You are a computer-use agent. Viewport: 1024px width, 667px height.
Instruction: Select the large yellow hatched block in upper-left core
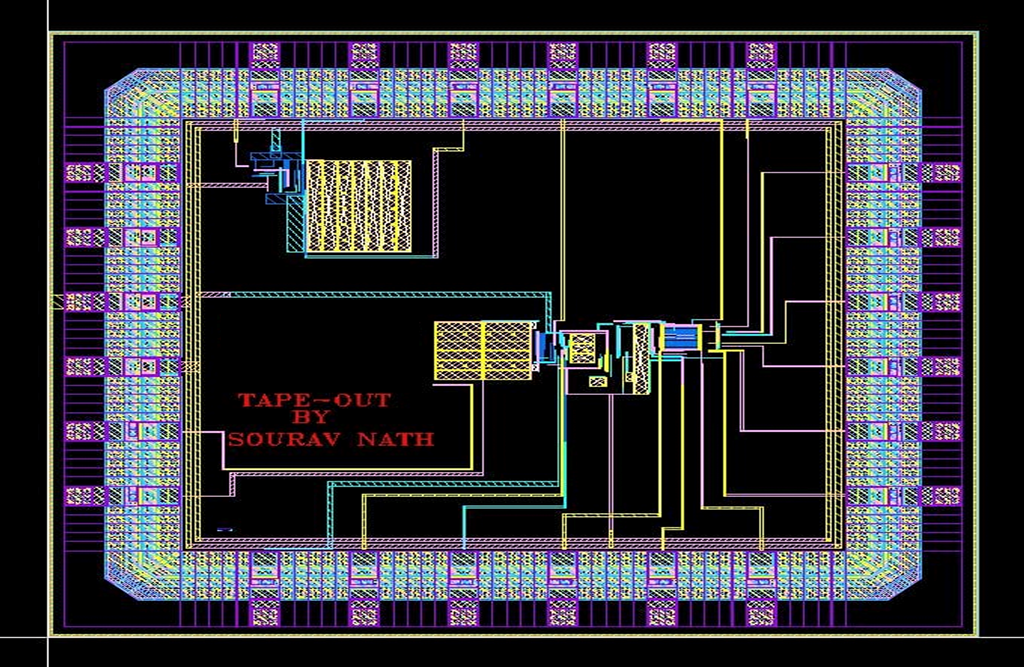pyautogui.click(x=358, y=205)
